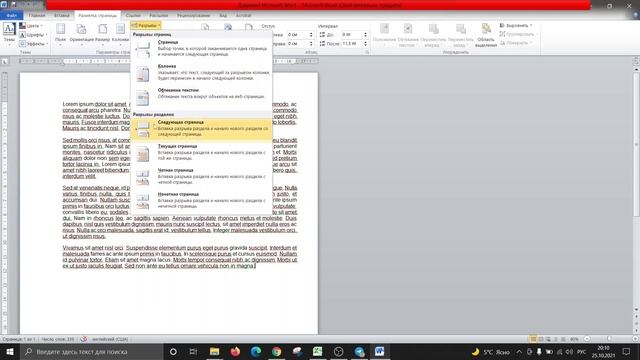This screenshot has height=360, width=640.
Task: Open the Темы (Themes) gallery button
Action: (x=9, y=33)
